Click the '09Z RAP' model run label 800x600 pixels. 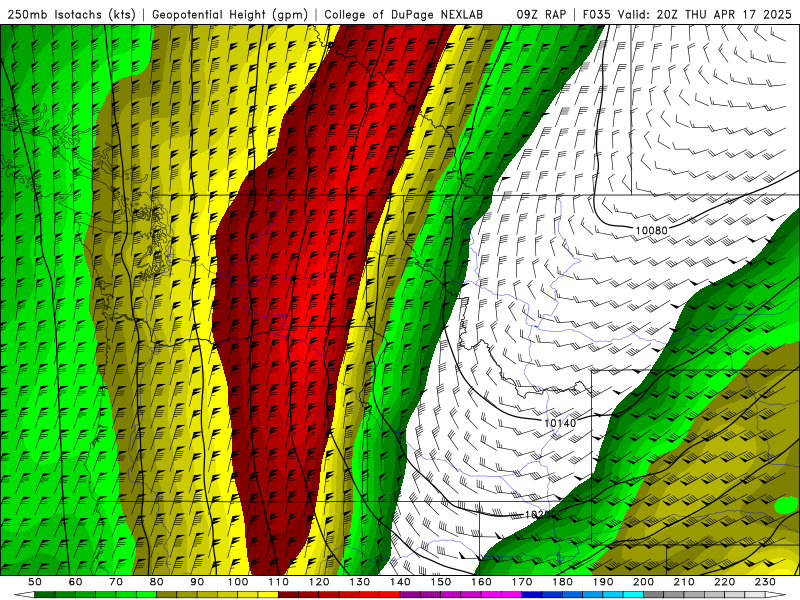541,14
